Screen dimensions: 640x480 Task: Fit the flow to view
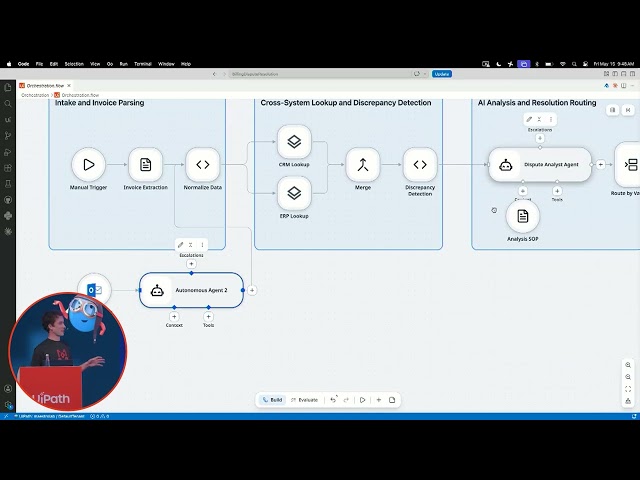628,389
